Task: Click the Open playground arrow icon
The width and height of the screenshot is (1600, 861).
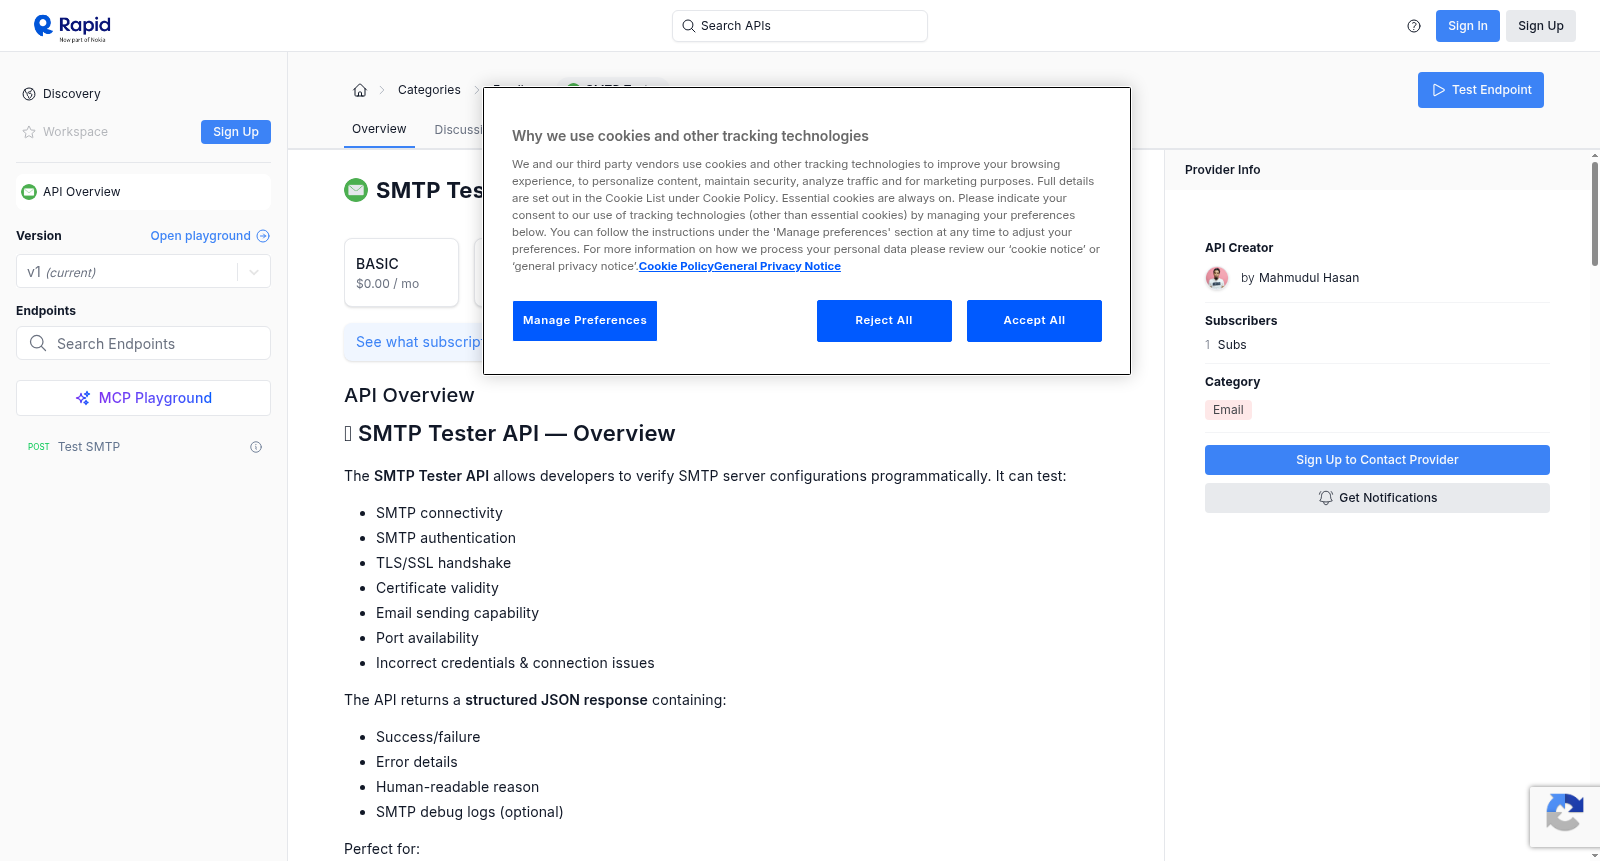Action: (263, 236)
